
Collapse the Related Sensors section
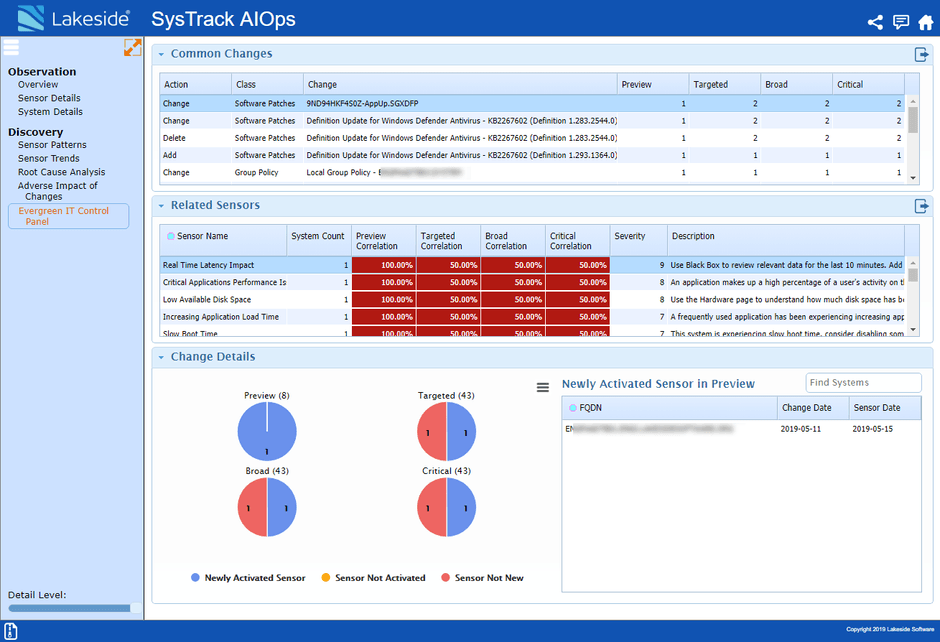(161, 206)
